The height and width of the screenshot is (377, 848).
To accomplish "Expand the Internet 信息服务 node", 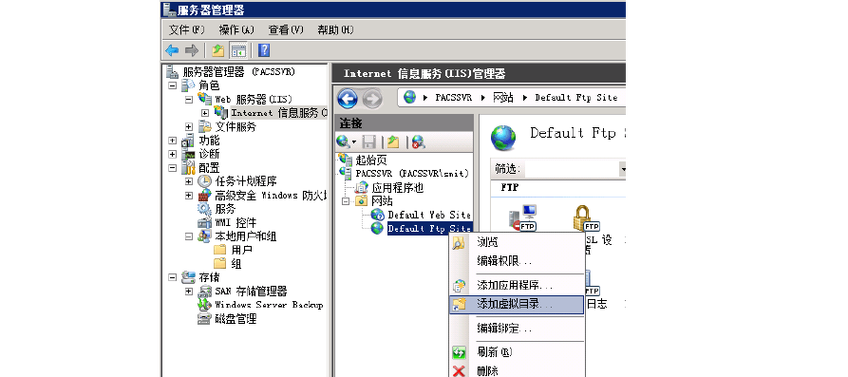I will [205, 113].
